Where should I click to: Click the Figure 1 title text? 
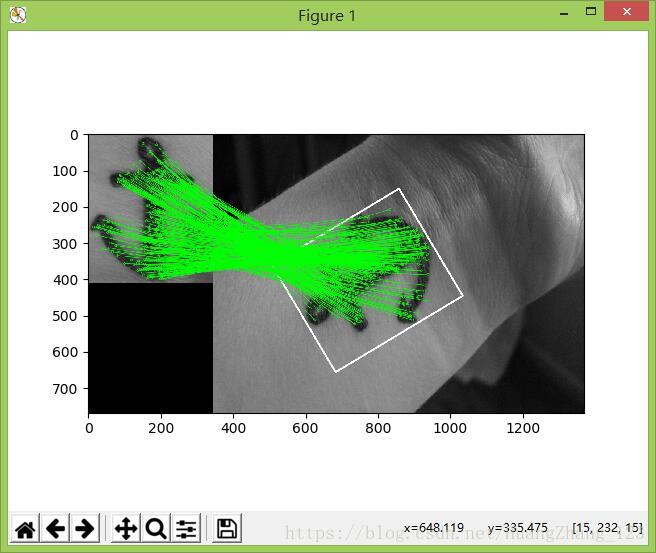coord(327,16)
